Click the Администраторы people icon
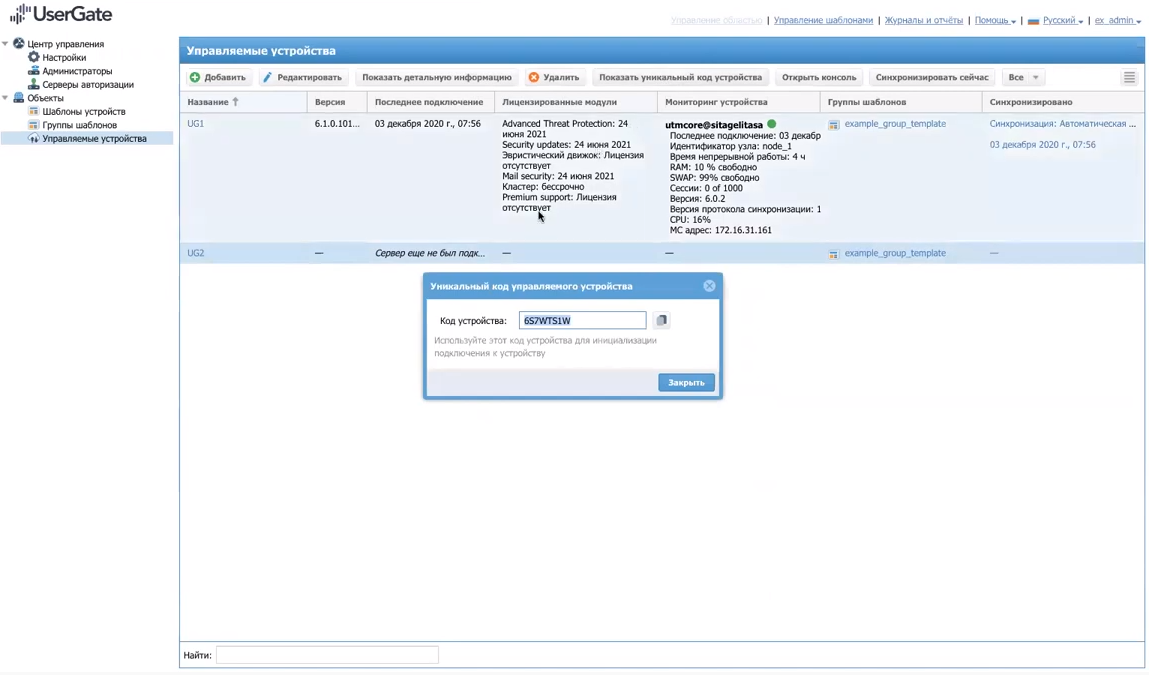Viewport: 1149px width, 675px height. point(34,71)
